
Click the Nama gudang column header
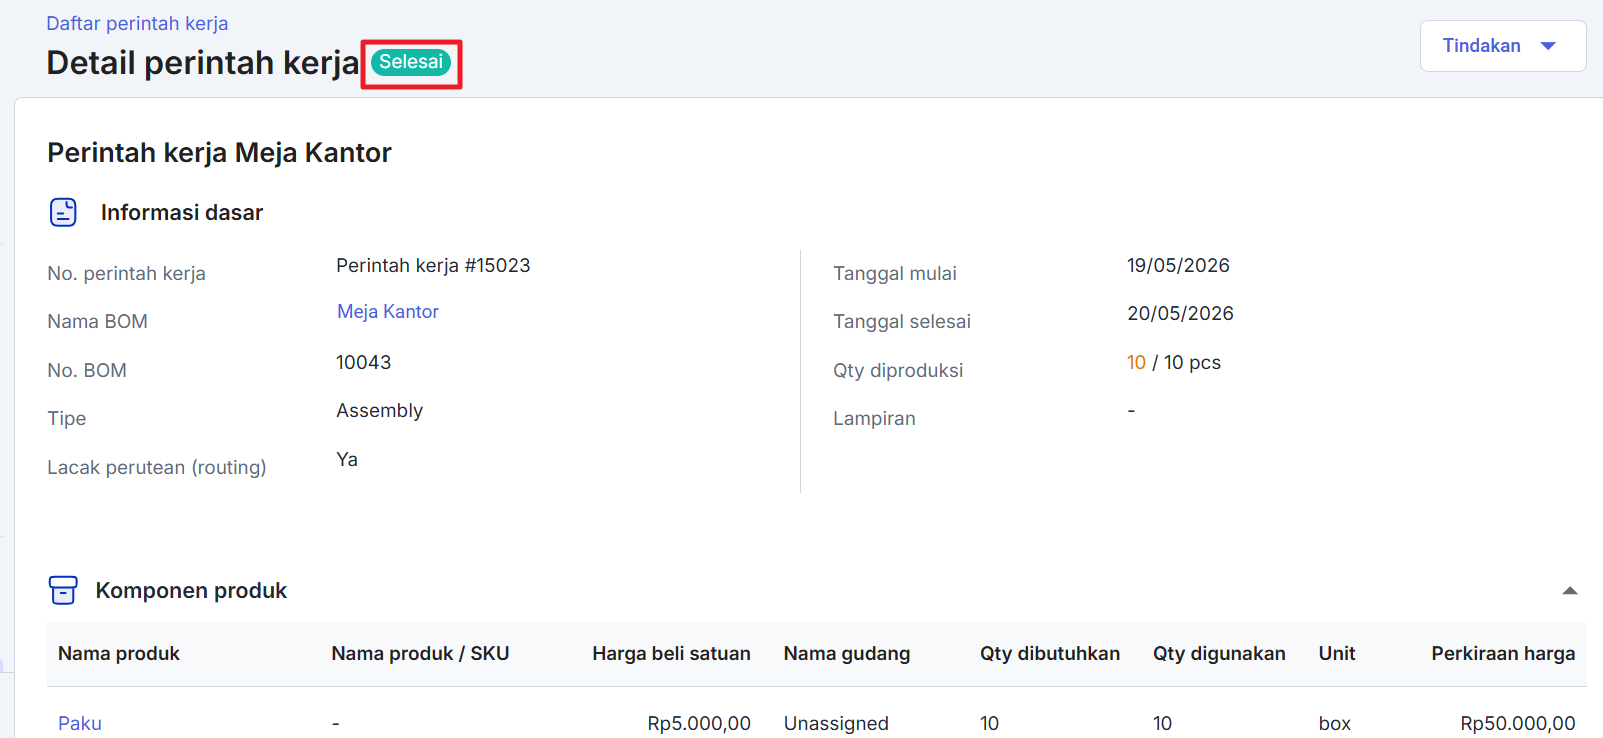(847, 653)
